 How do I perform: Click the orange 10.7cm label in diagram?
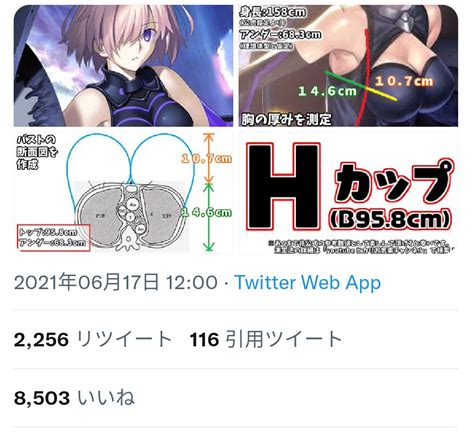coord(206,158)
